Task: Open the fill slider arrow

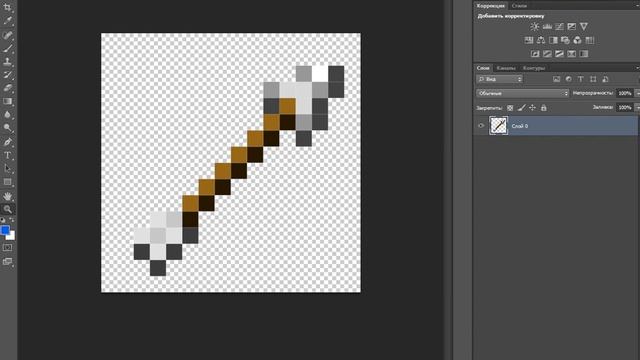Action: 637,107
